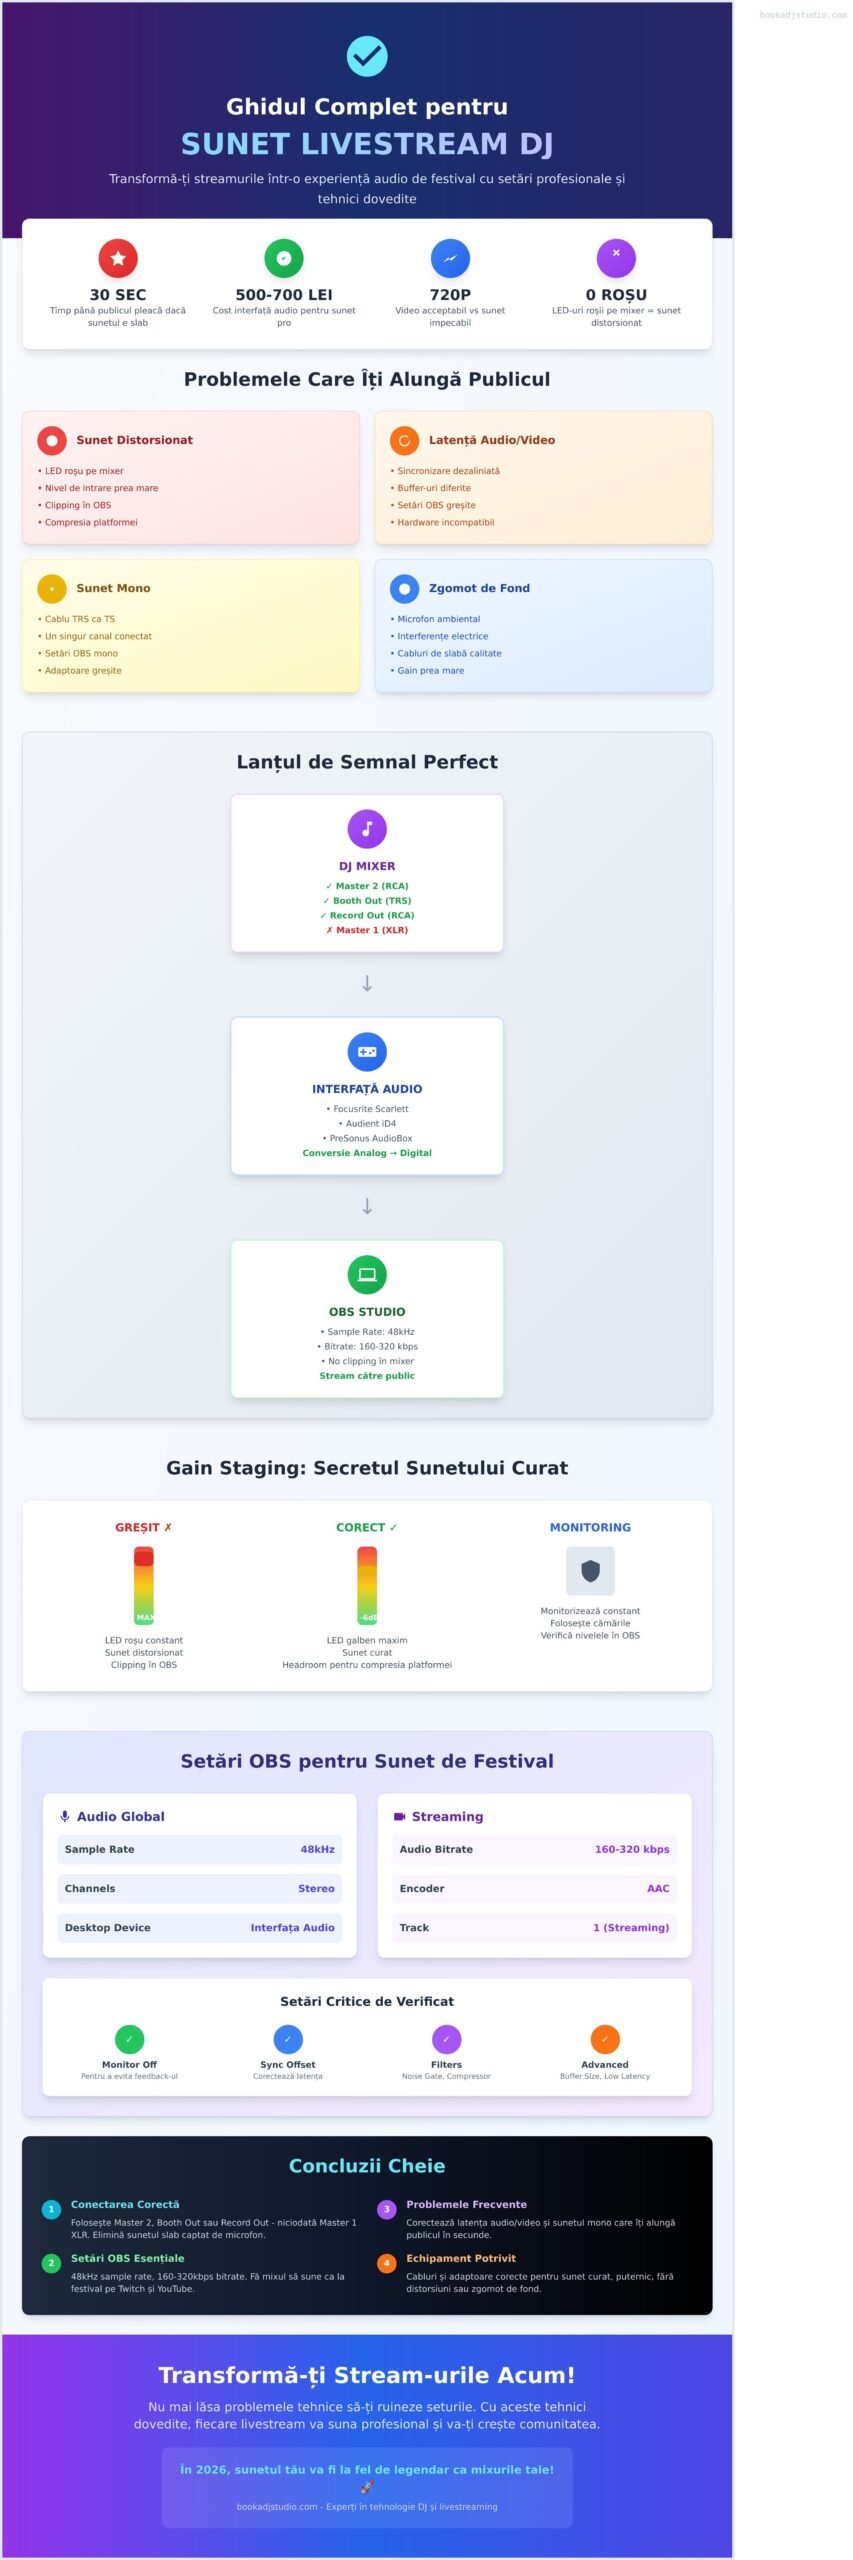This screenshot has height=2560, width=853.
Task: Click the blue Interfață Audio icon
Action: (x=367, y=1051)
